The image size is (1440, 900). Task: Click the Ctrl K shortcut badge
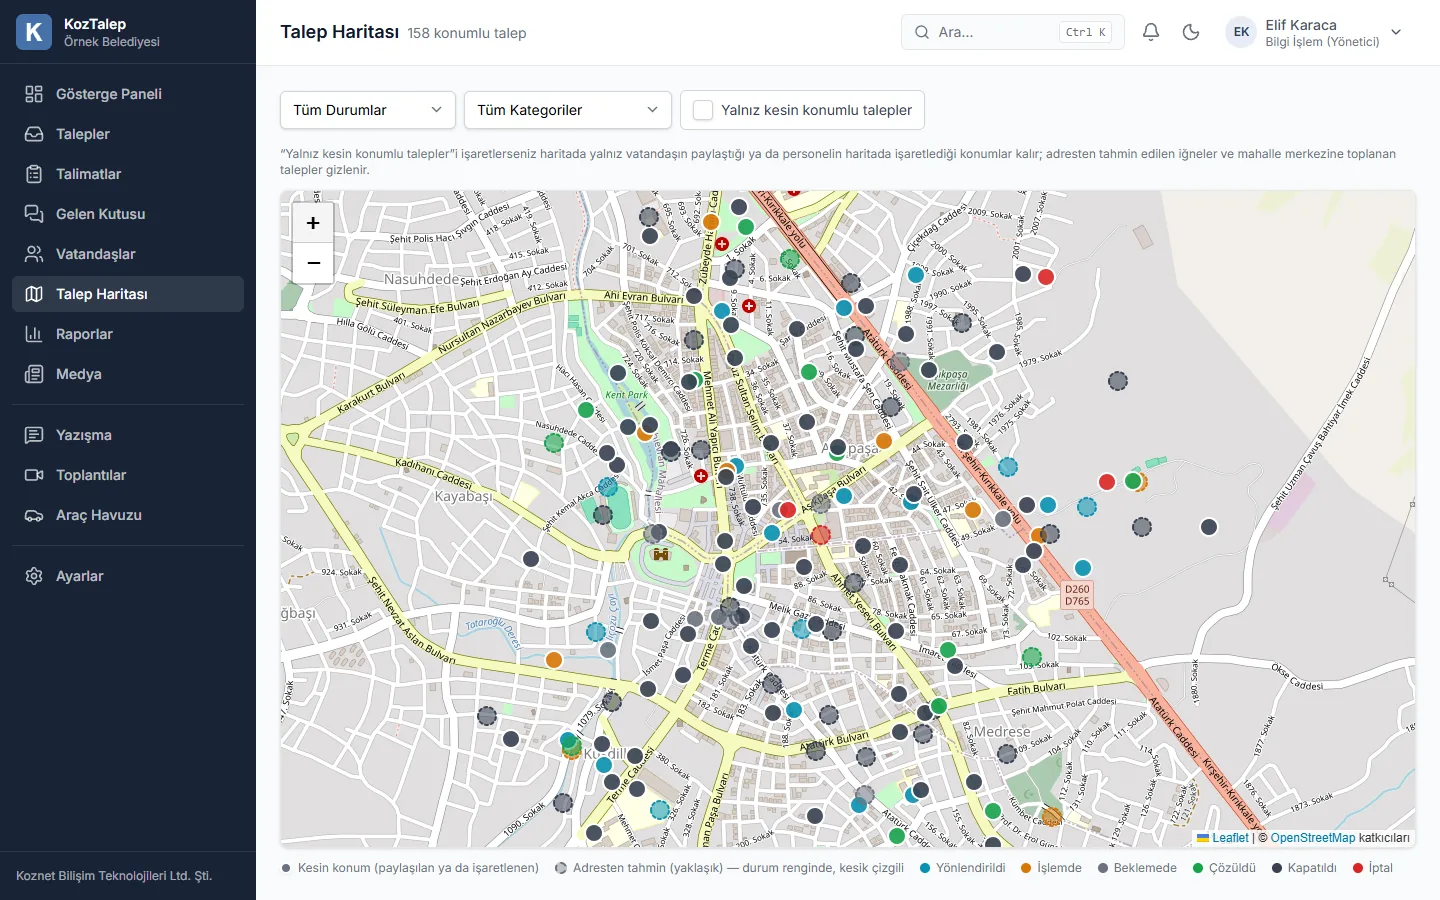click(x=1085, y=32)
